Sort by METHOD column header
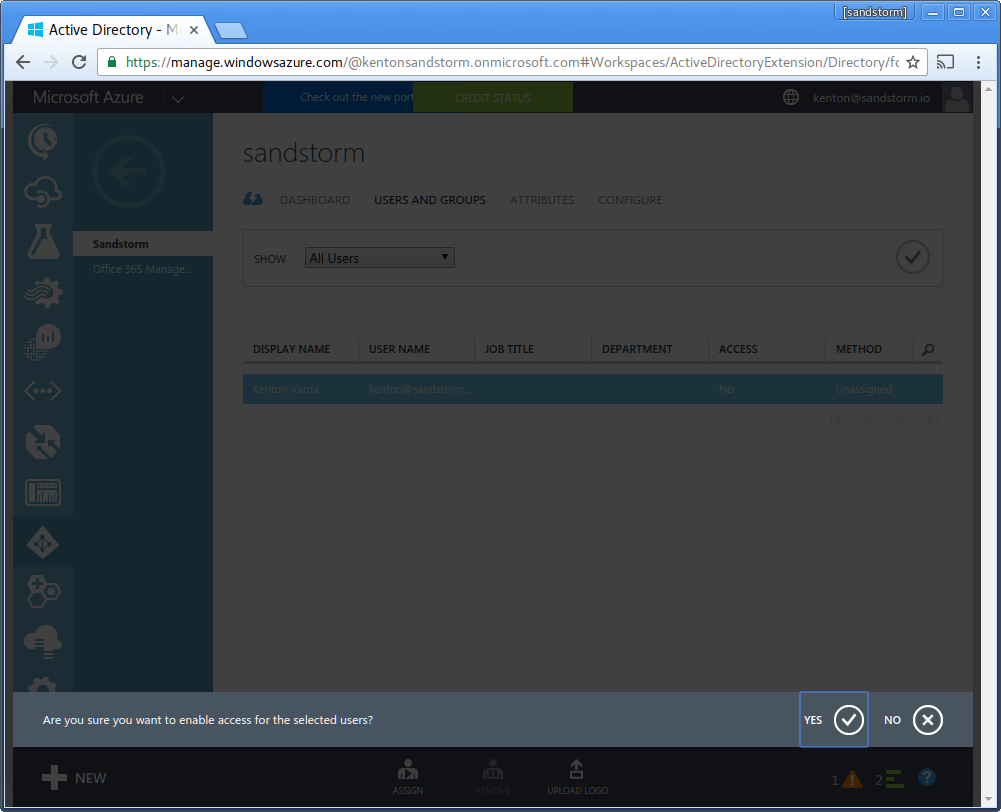Screen dimensions: 1001x812 [x=859, y=349]
